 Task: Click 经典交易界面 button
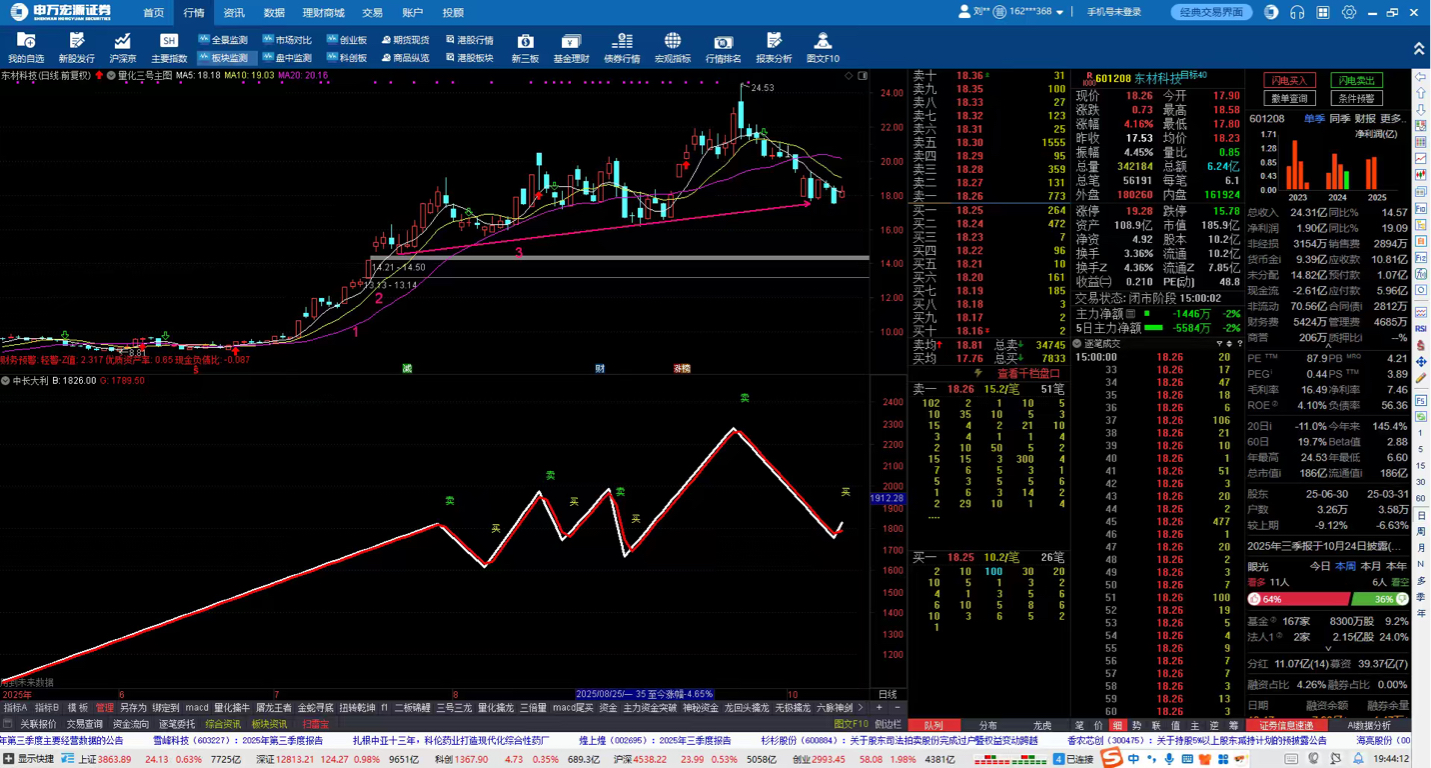tap(1211, 12)
